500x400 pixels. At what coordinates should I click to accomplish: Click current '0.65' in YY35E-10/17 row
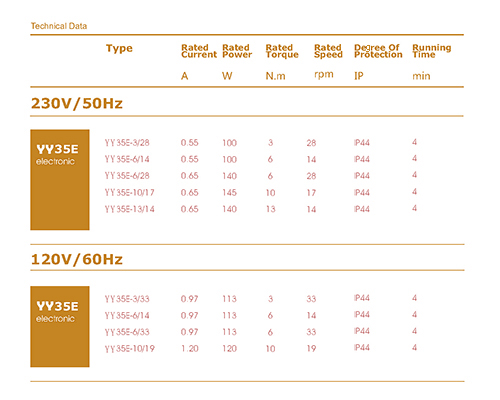click(x=190, y=193)
